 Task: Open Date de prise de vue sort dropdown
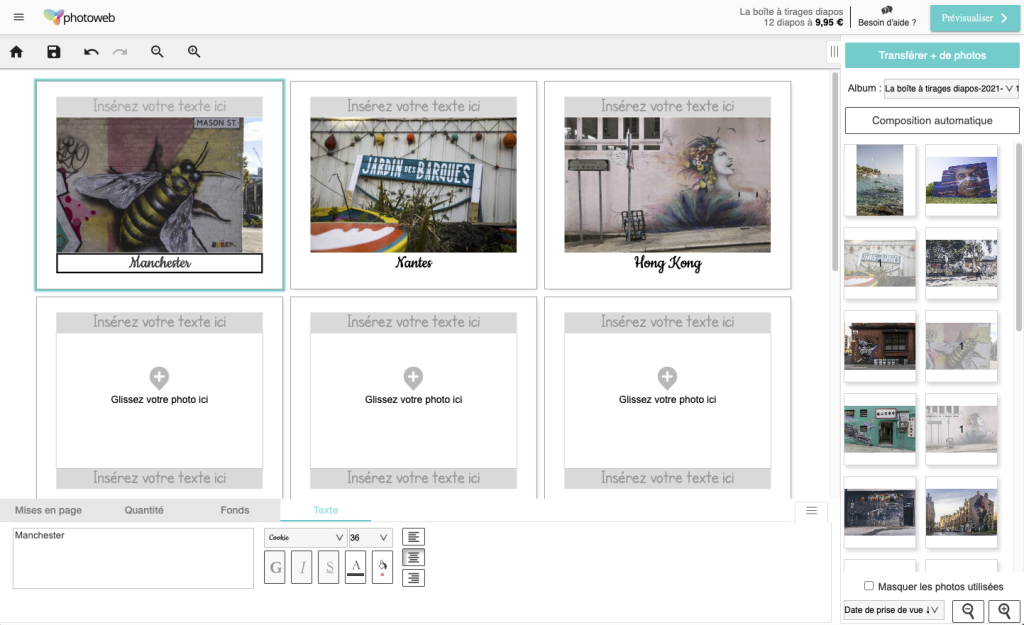(x=893, y=610)
